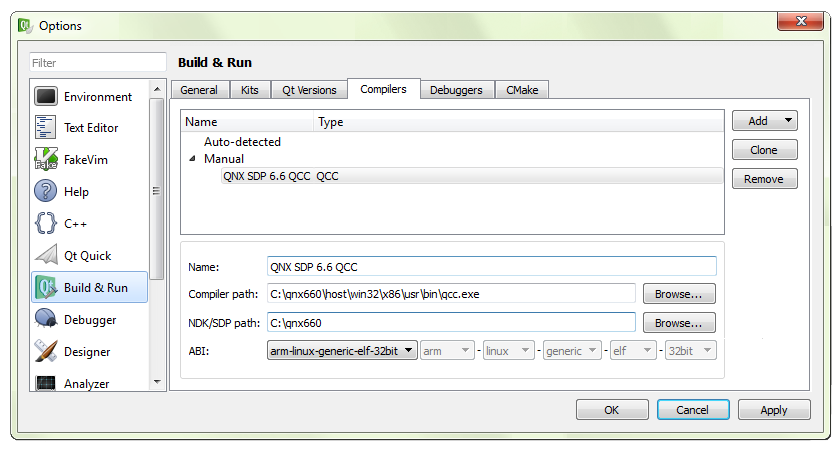This screenshot has width=836, height=449.
Task: Select the Environment category icon
Action: click(x=46, y=97)
